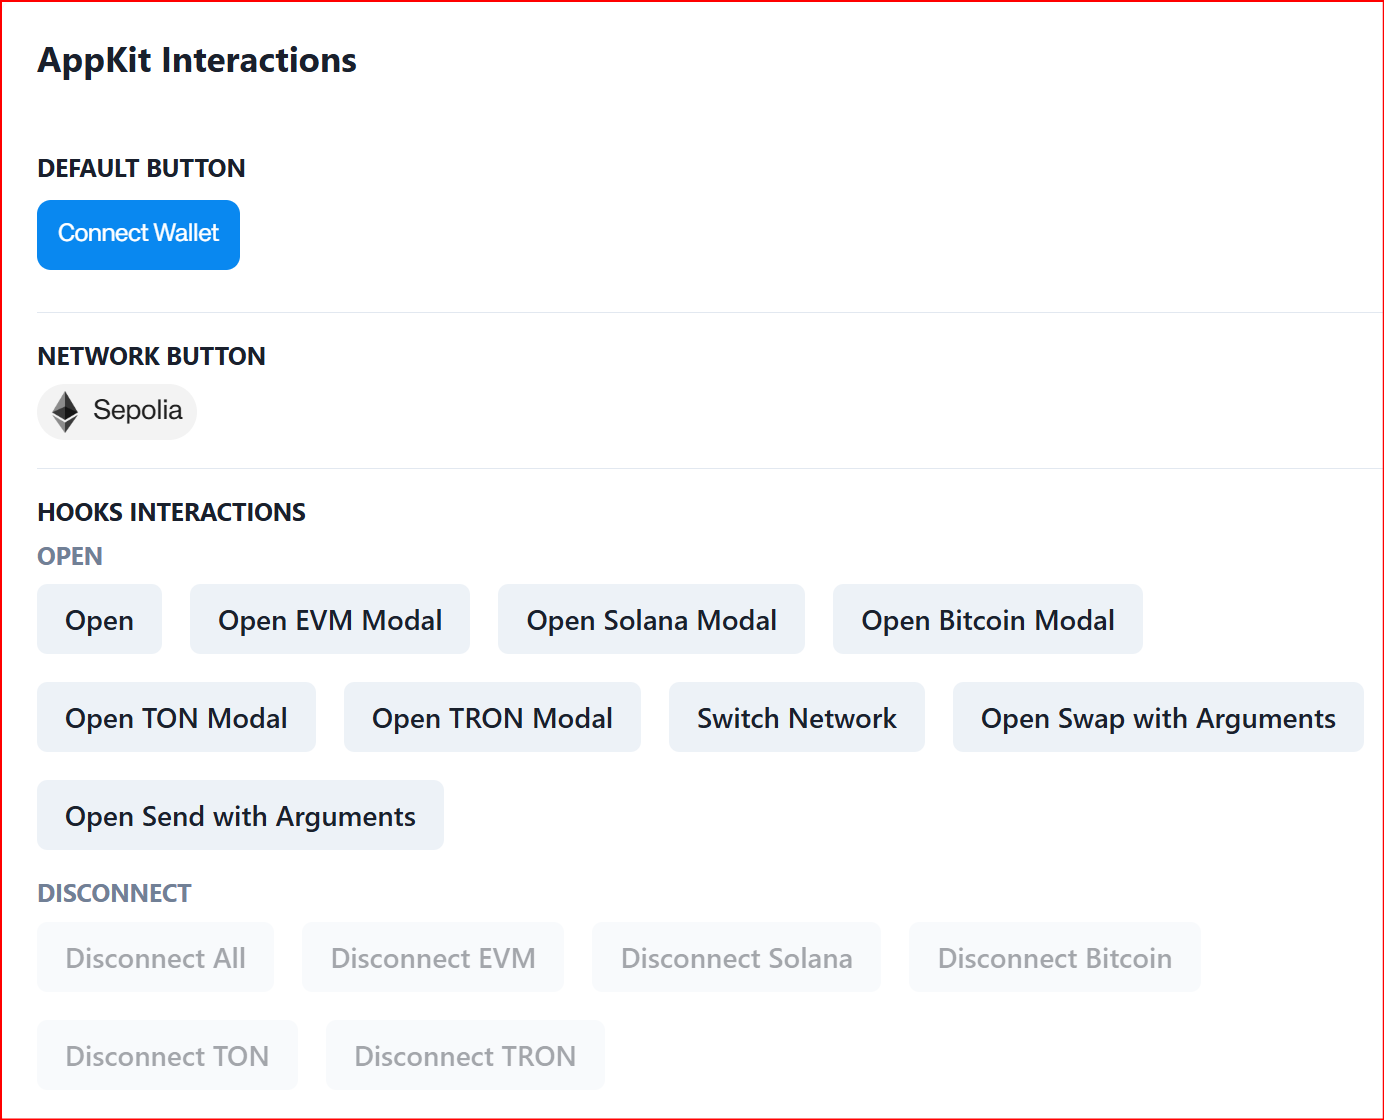1384x1120 pixels.
Task: Click the Switch Network button
Action: point(797,717)
